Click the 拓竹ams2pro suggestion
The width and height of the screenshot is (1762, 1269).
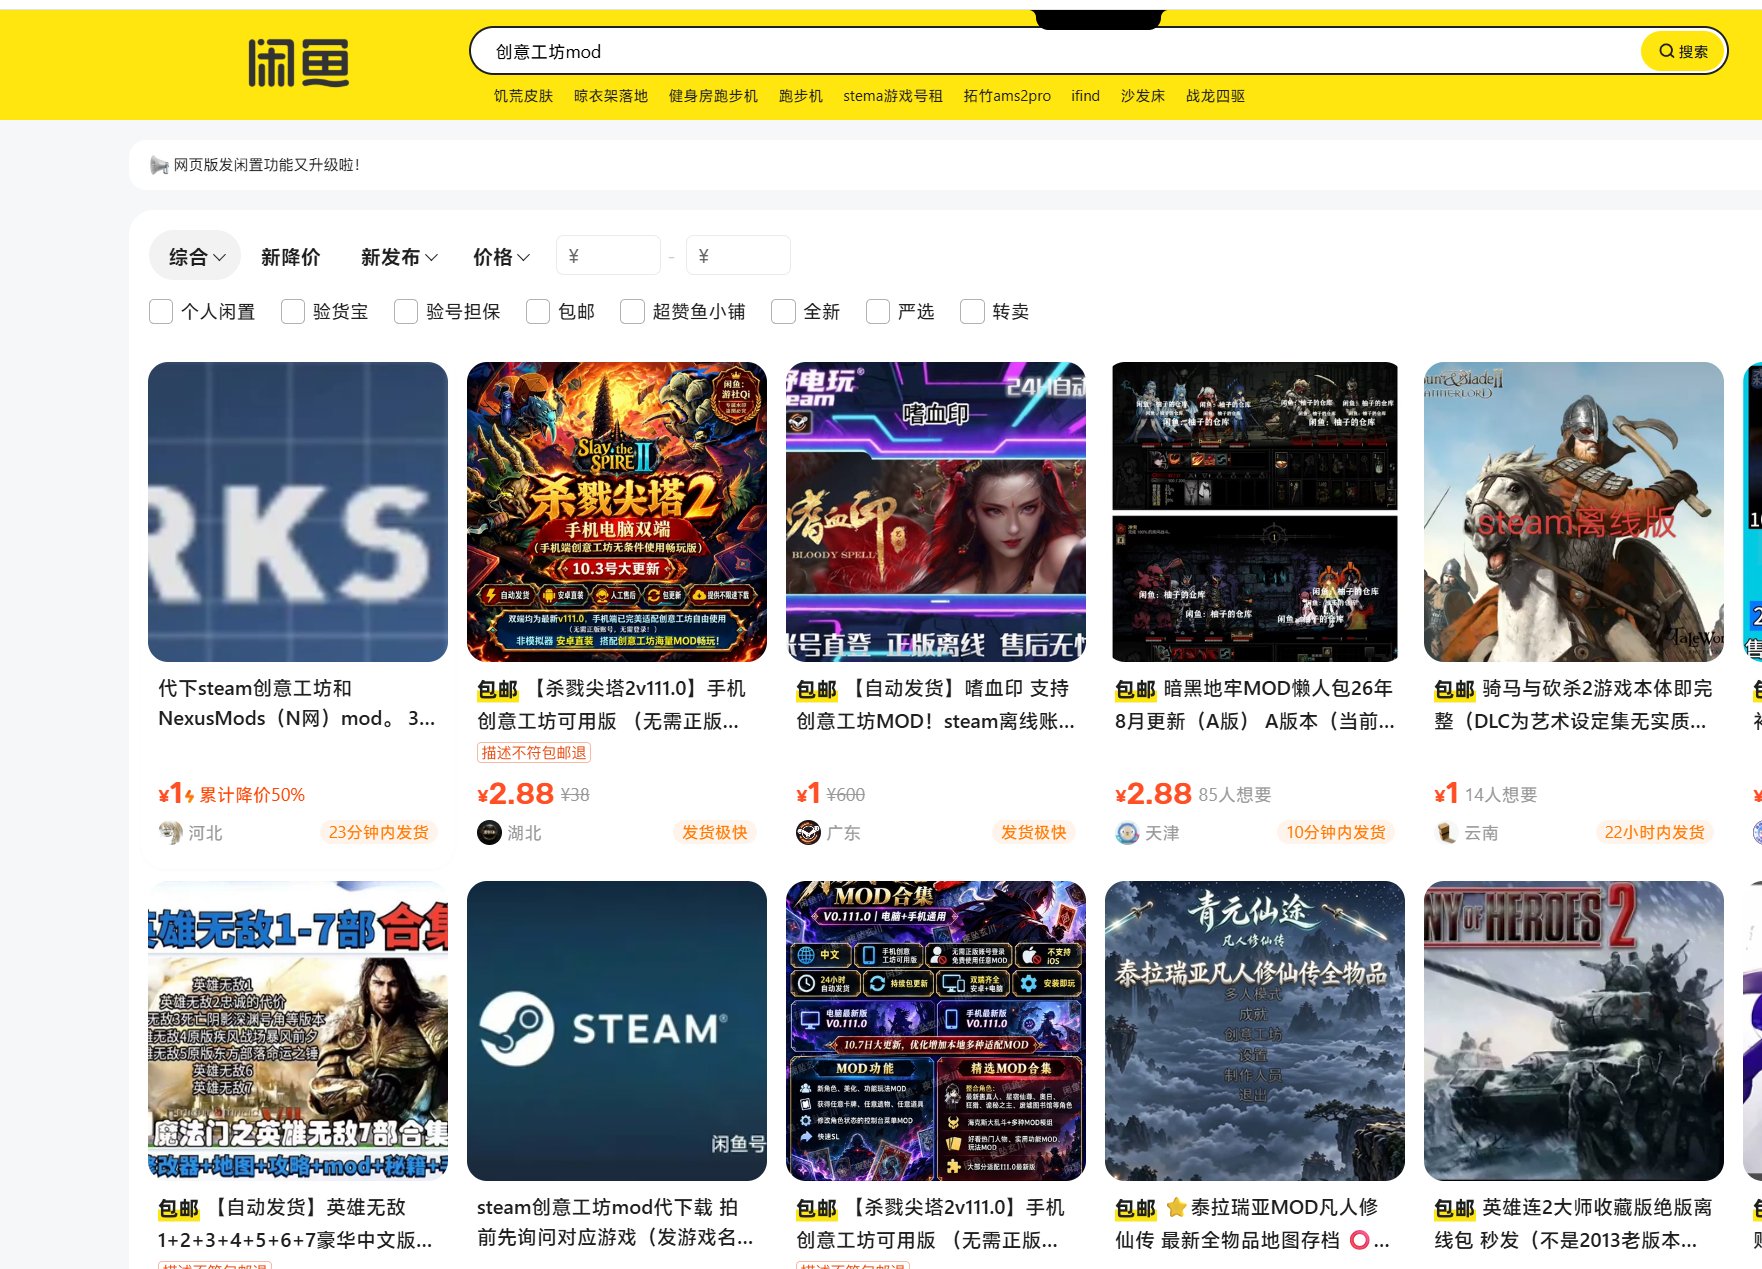[1007, 96]
